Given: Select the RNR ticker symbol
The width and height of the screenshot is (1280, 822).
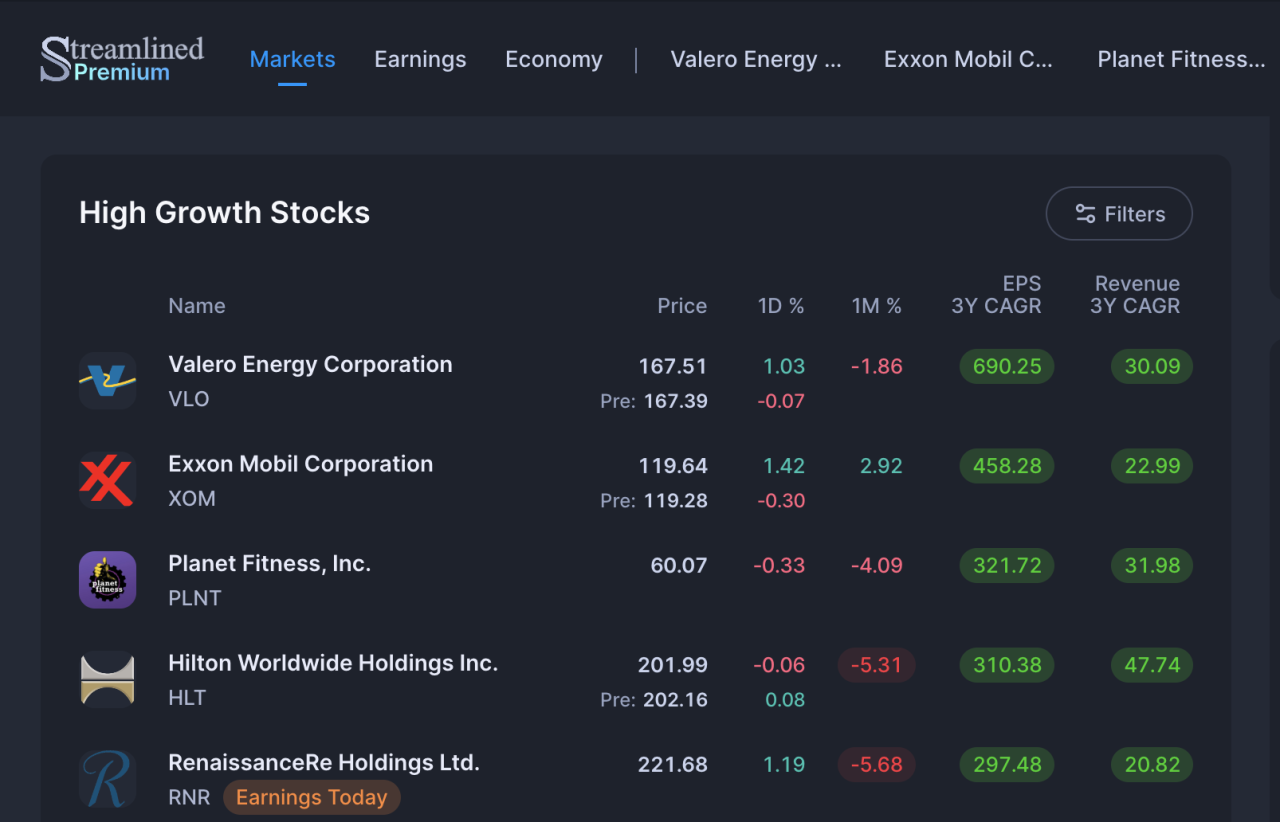Looking at the screenshot, I should 189,797.
